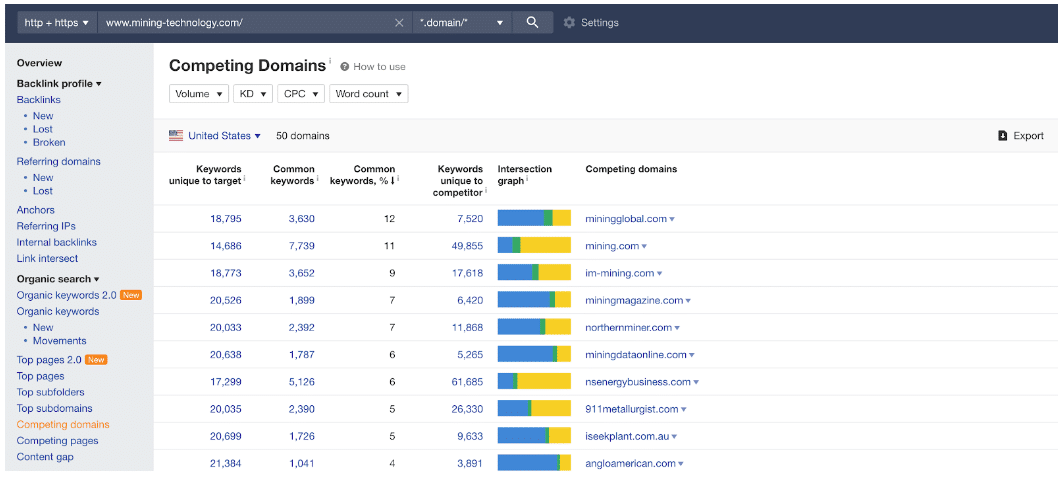Open Settings gear in top bar
This screenshot has width=1063, height=479.
coord(569,22)
